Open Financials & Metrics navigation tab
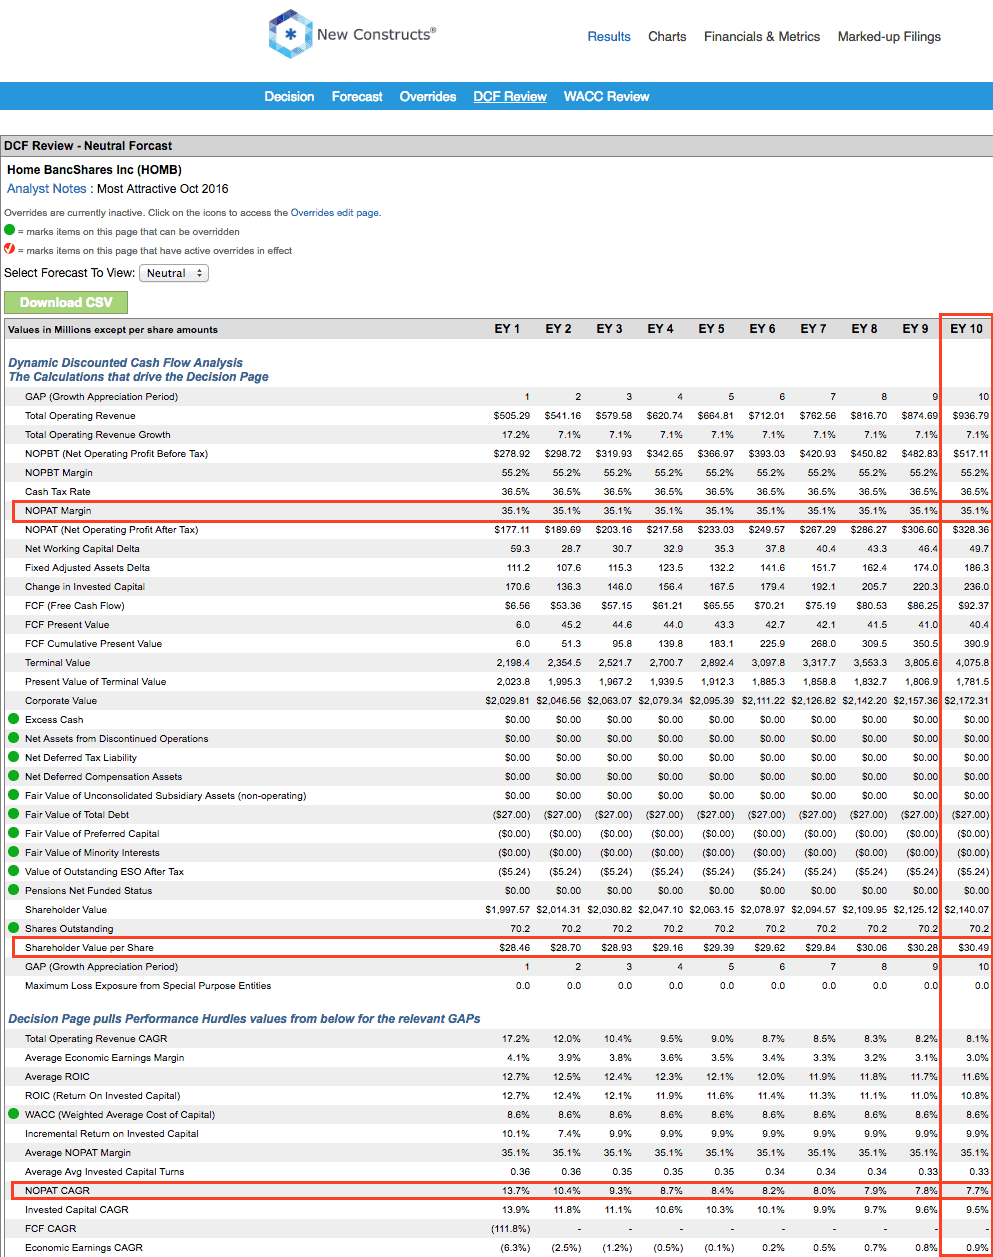993x1257 pixels. click(x=762, y=37)
